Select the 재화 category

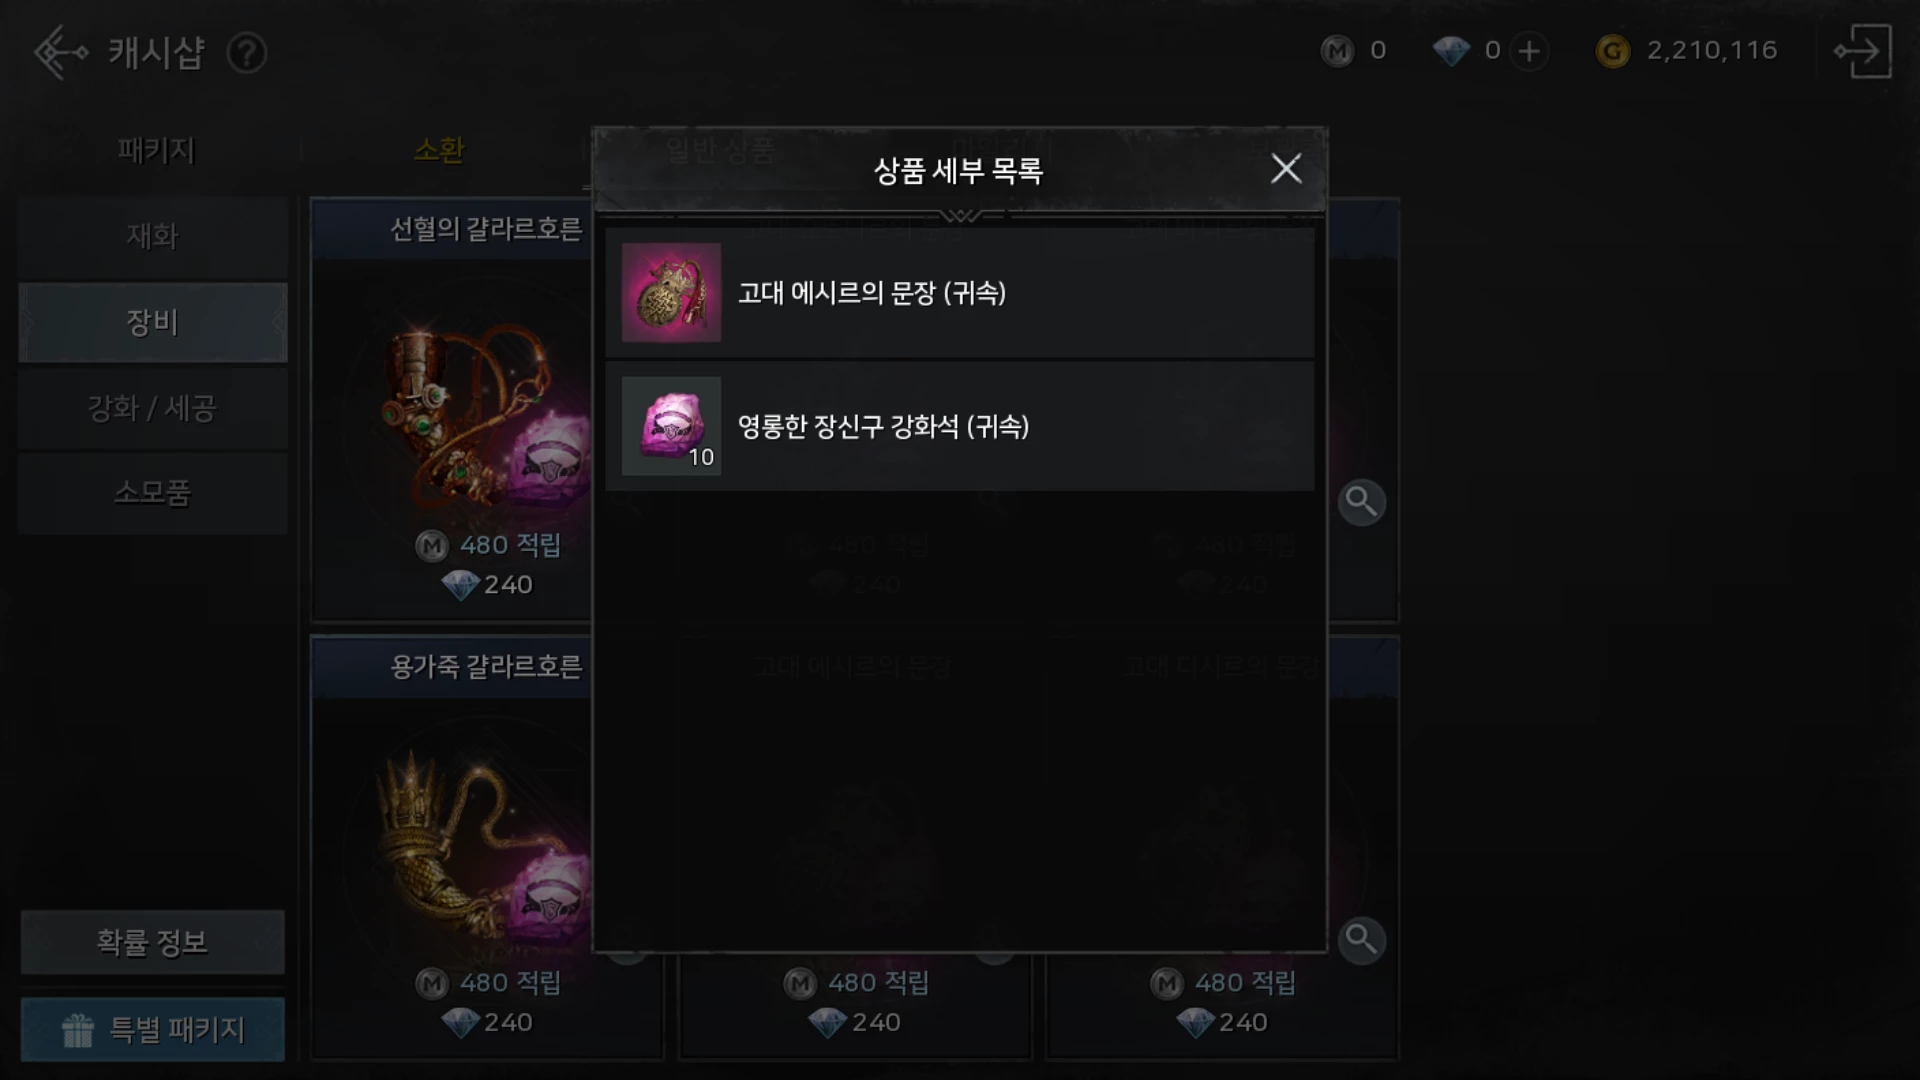pyautogui.click(x=153, y=237)
